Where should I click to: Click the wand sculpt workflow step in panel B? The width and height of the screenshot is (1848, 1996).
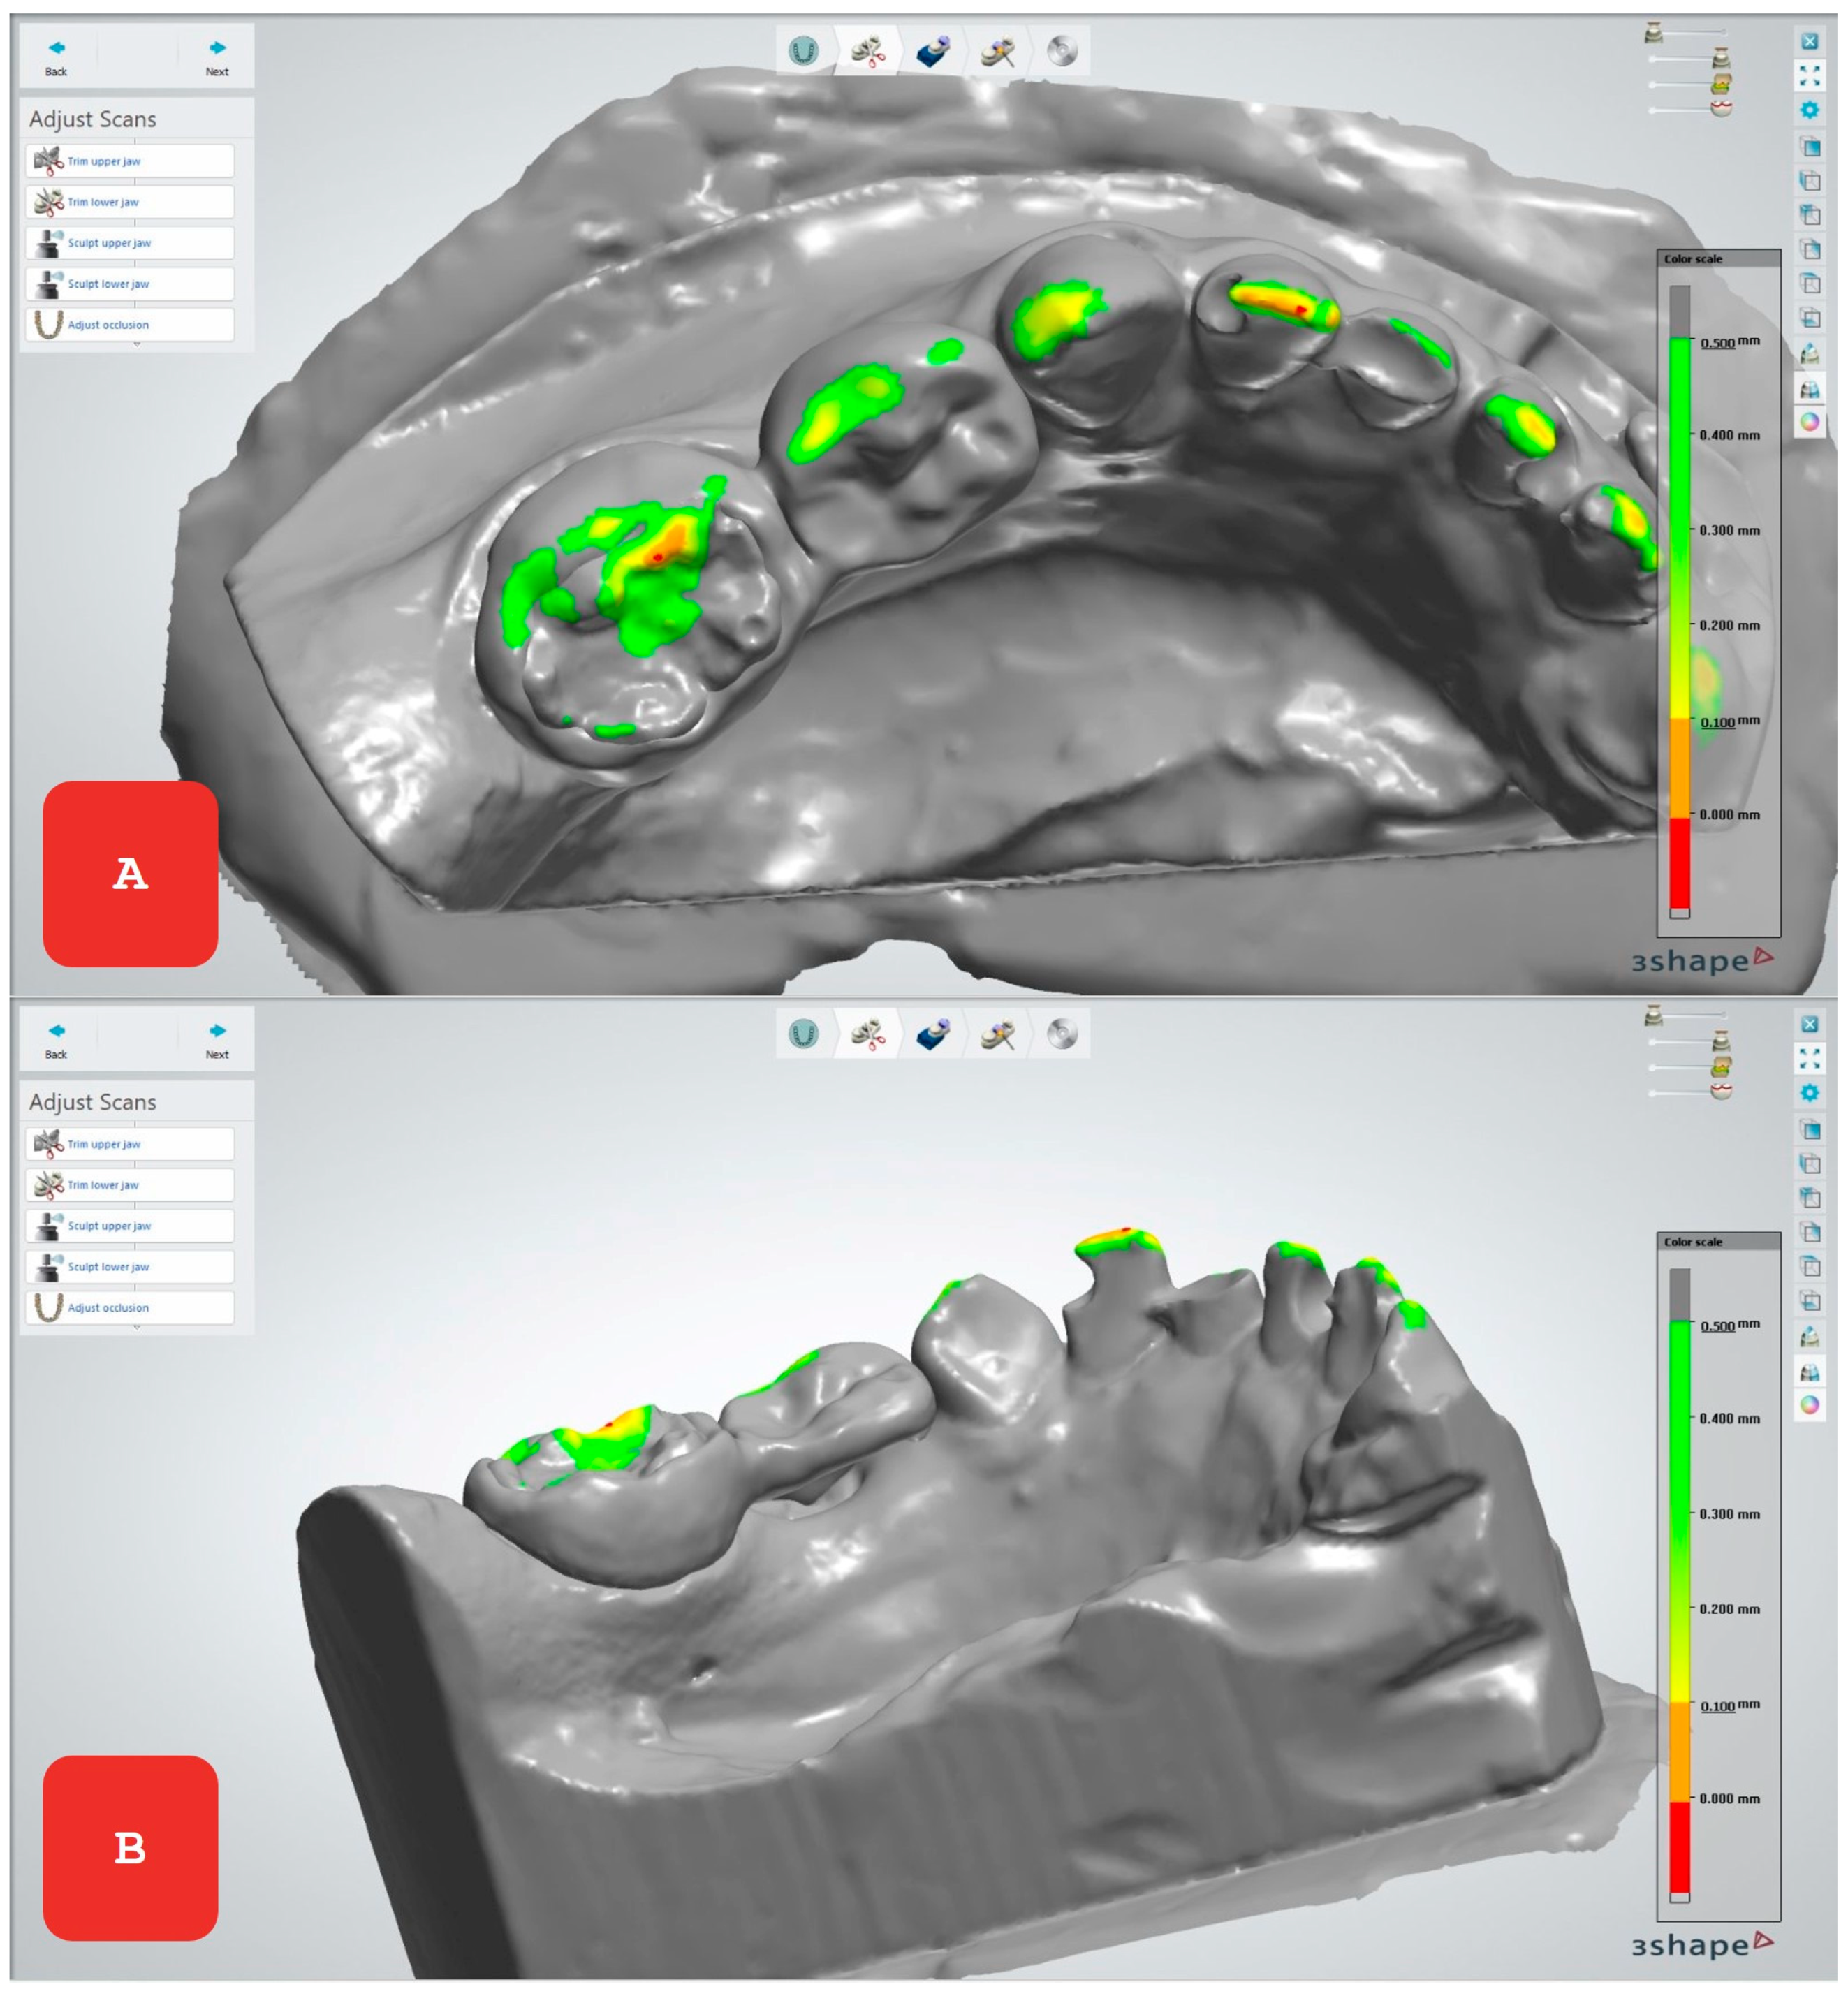pos(997,1034)
